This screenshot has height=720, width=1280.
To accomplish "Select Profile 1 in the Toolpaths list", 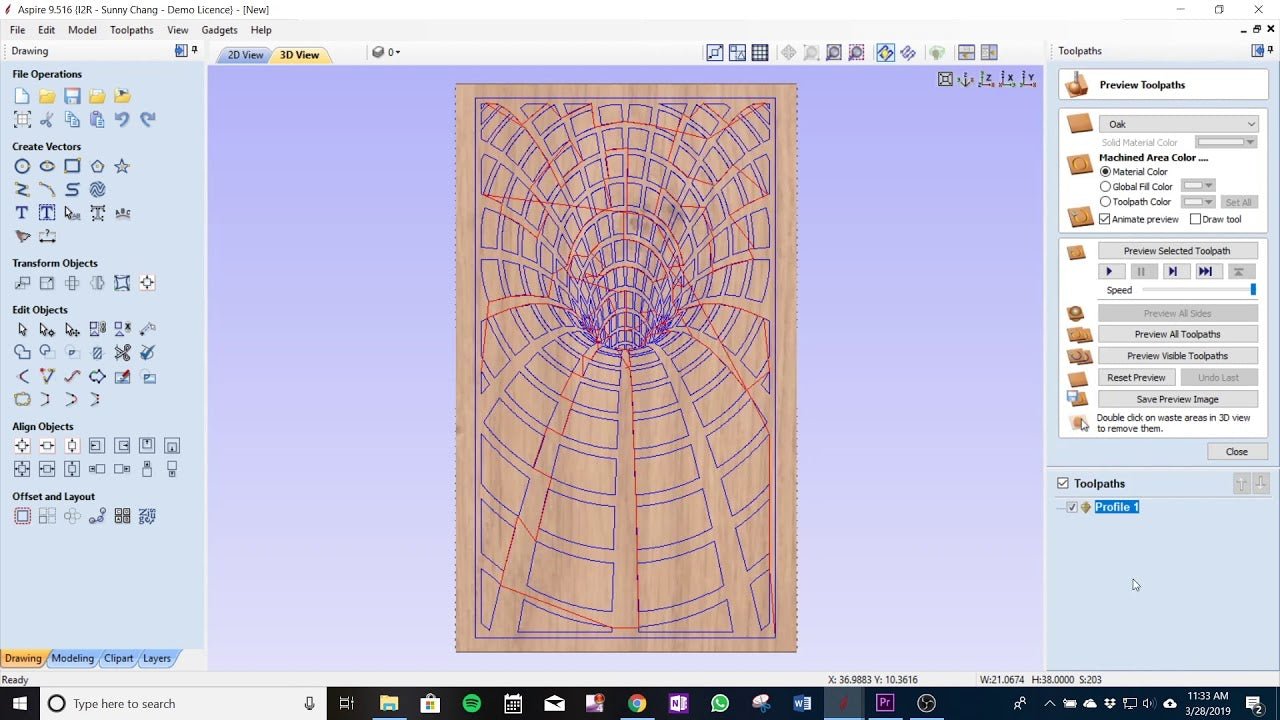I will pyautogui.click(x=1117, y=507).
